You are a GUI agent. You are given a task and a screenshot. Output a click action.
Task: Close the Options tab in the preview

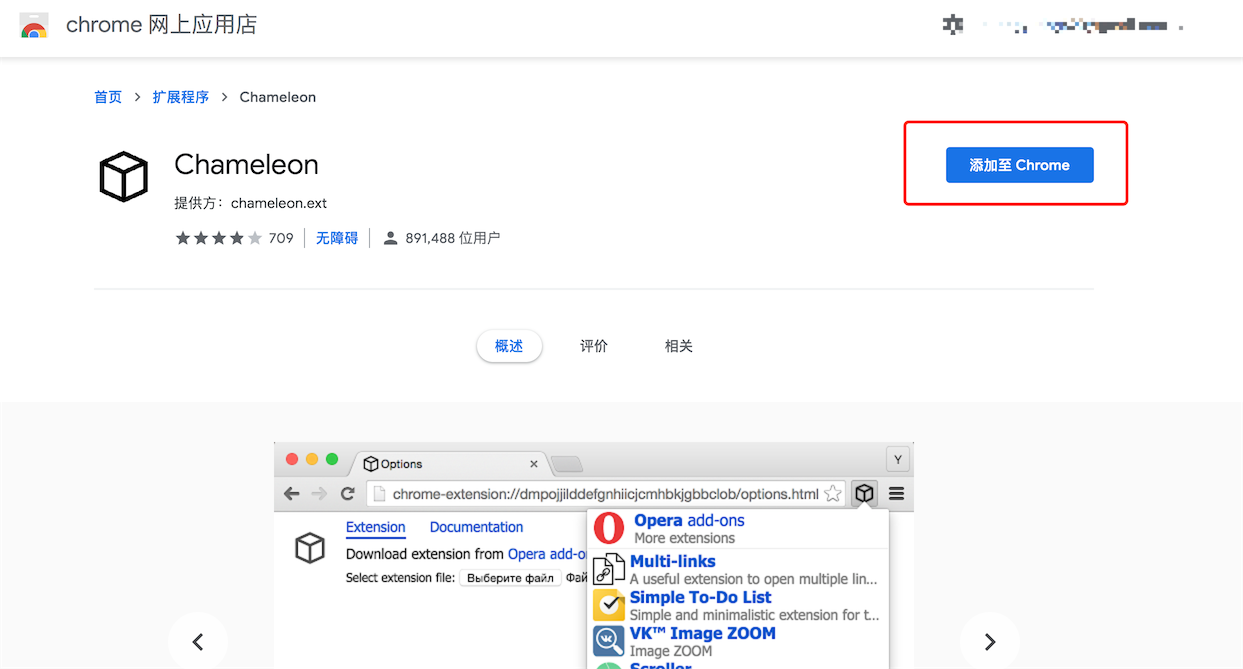point(534,464)
